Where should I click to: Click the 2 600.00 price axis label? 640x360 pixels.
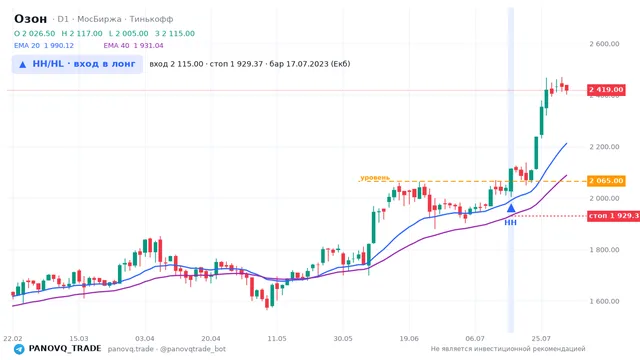[x=604, y=44]
